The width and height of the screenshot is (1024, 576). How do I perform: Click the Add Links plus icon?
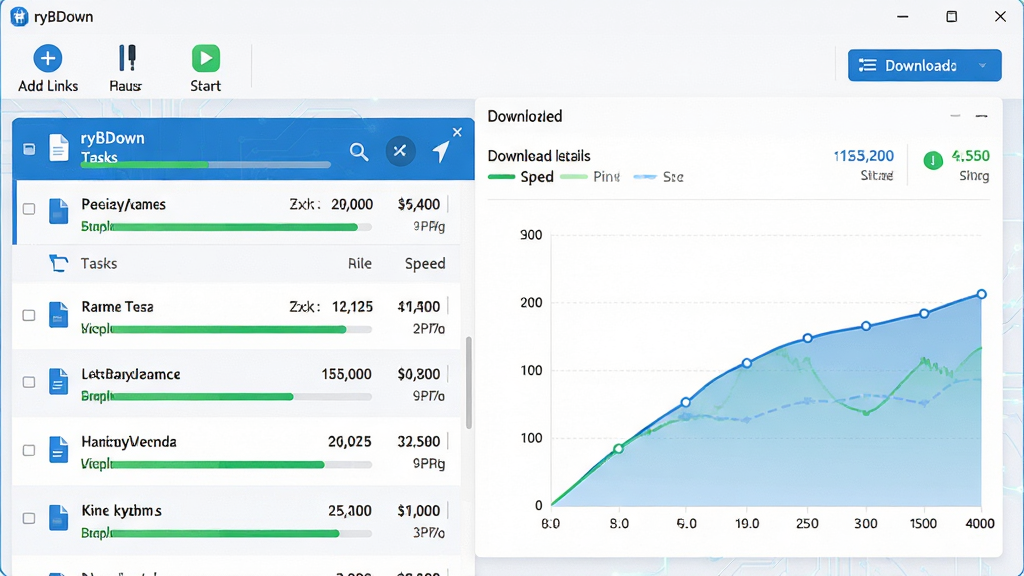tap(48, 58)
